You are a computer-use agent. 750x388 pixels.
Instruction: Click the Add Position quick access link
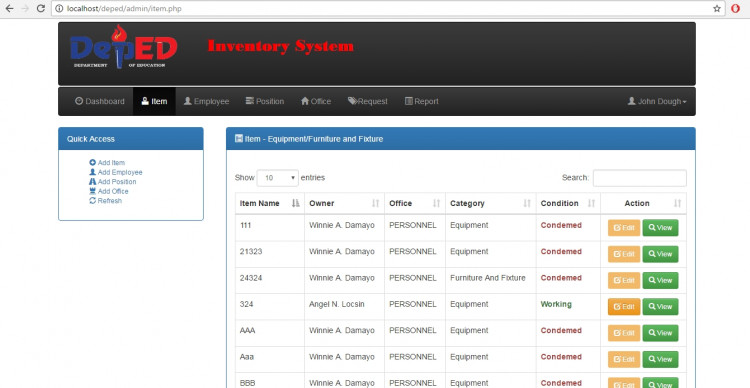pos(113,182)
